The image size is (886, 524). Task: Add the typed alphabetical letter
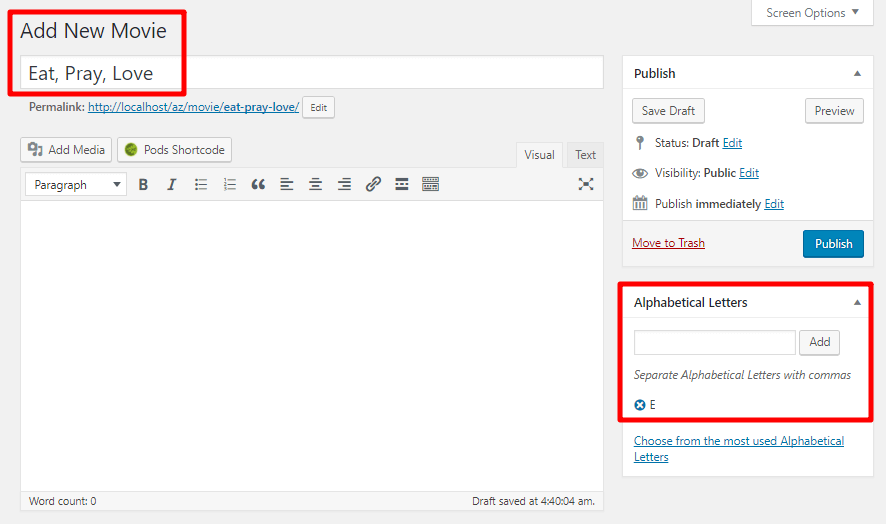point(819,342)
